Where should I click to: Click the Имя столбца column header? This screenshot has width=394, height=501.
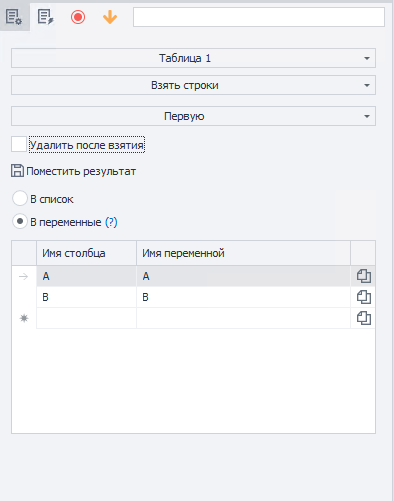[86, 253]
